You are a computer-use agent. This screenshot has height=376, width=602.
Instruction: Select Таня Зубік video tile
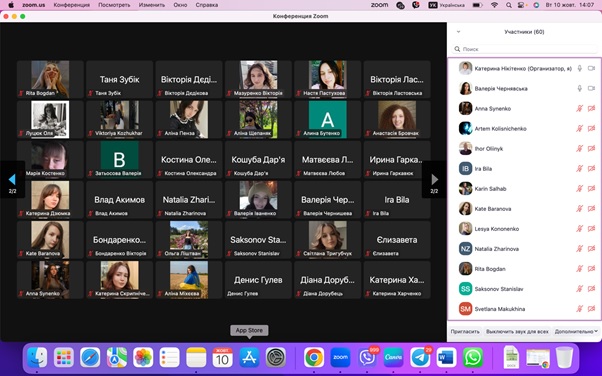pyautogui.click(x=119, y=79)
